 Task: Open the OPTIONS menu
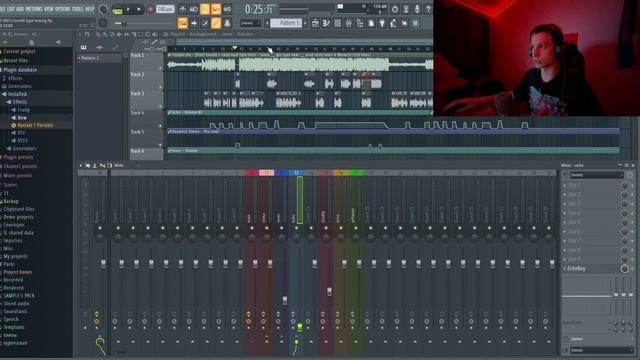coord(62,9)
